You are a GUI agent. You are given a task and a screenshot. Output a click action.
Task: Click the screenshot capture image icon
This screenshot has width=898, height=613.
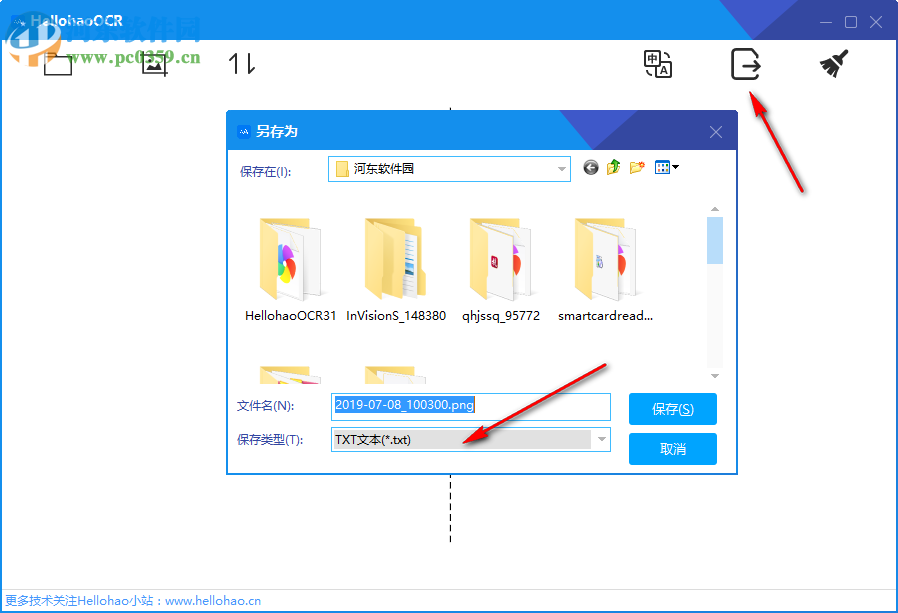pos(154,64)
